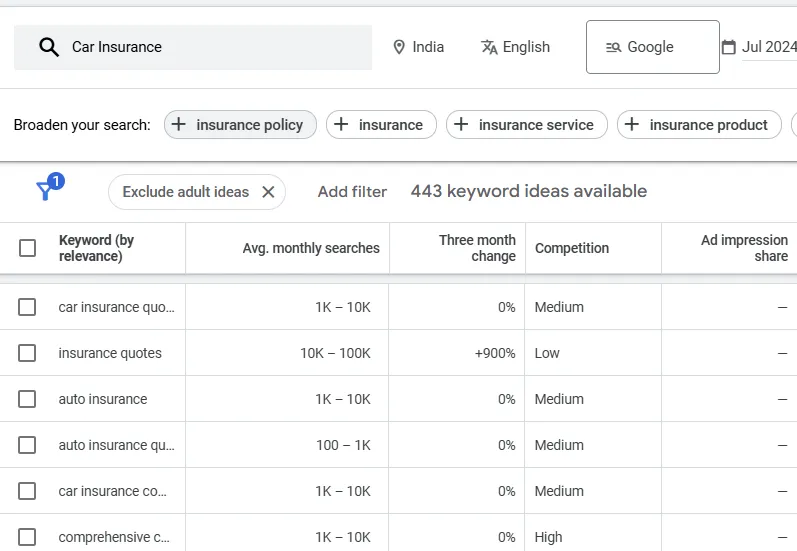Click the 10K – 100K searches value

coord(335,353)
